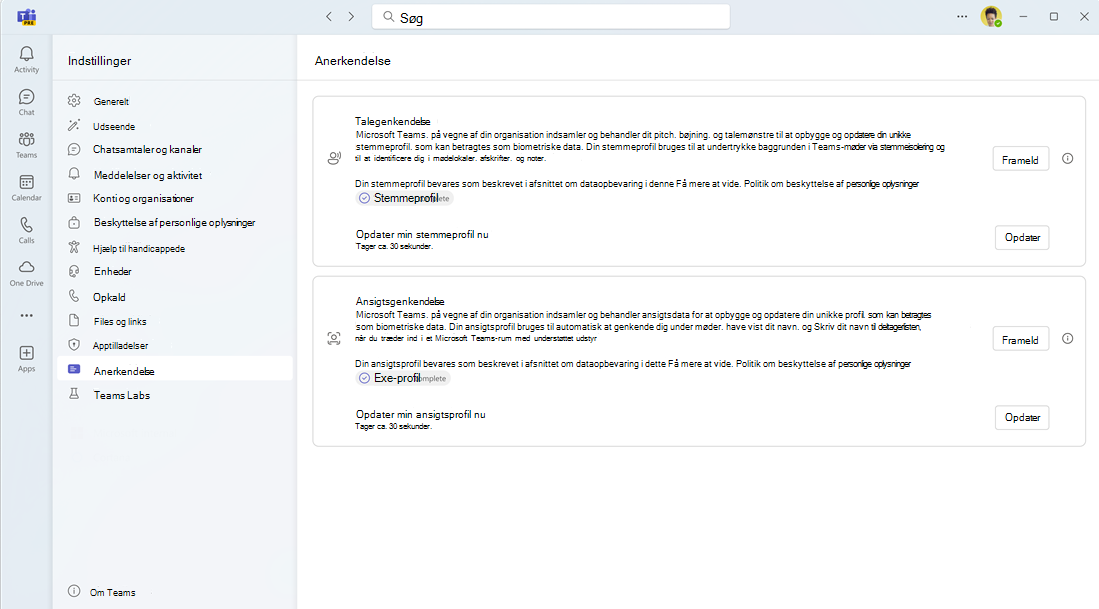The image size is (1099, 609).
Task: Open the profile avatar menu
Action: tap(991, 17)
